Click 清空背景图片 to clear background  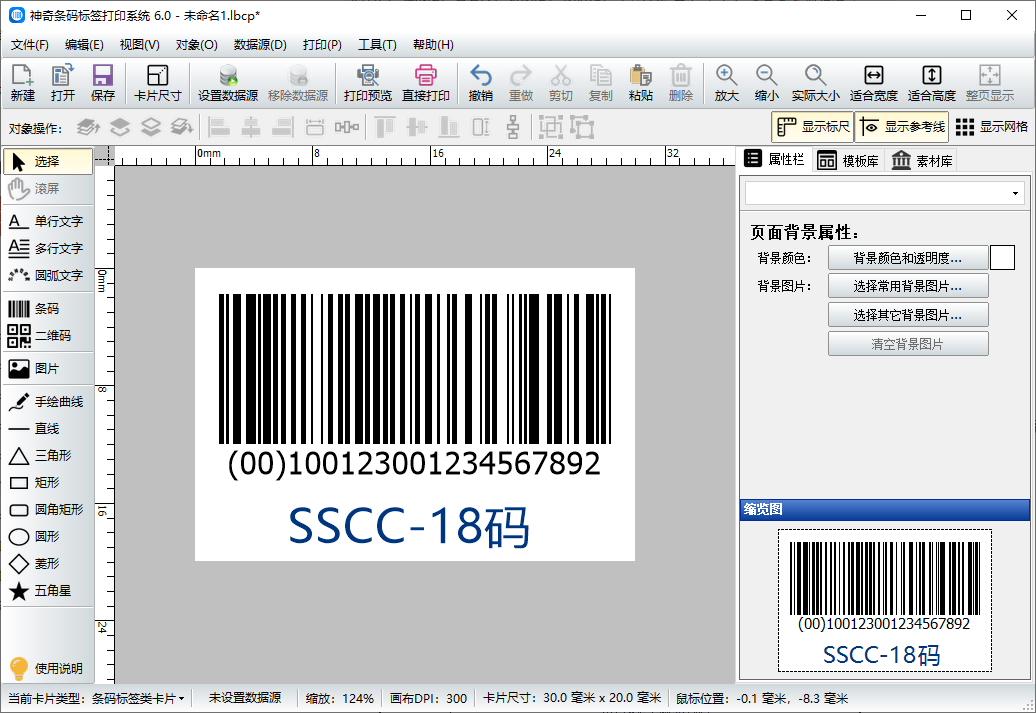coord(908,342)
